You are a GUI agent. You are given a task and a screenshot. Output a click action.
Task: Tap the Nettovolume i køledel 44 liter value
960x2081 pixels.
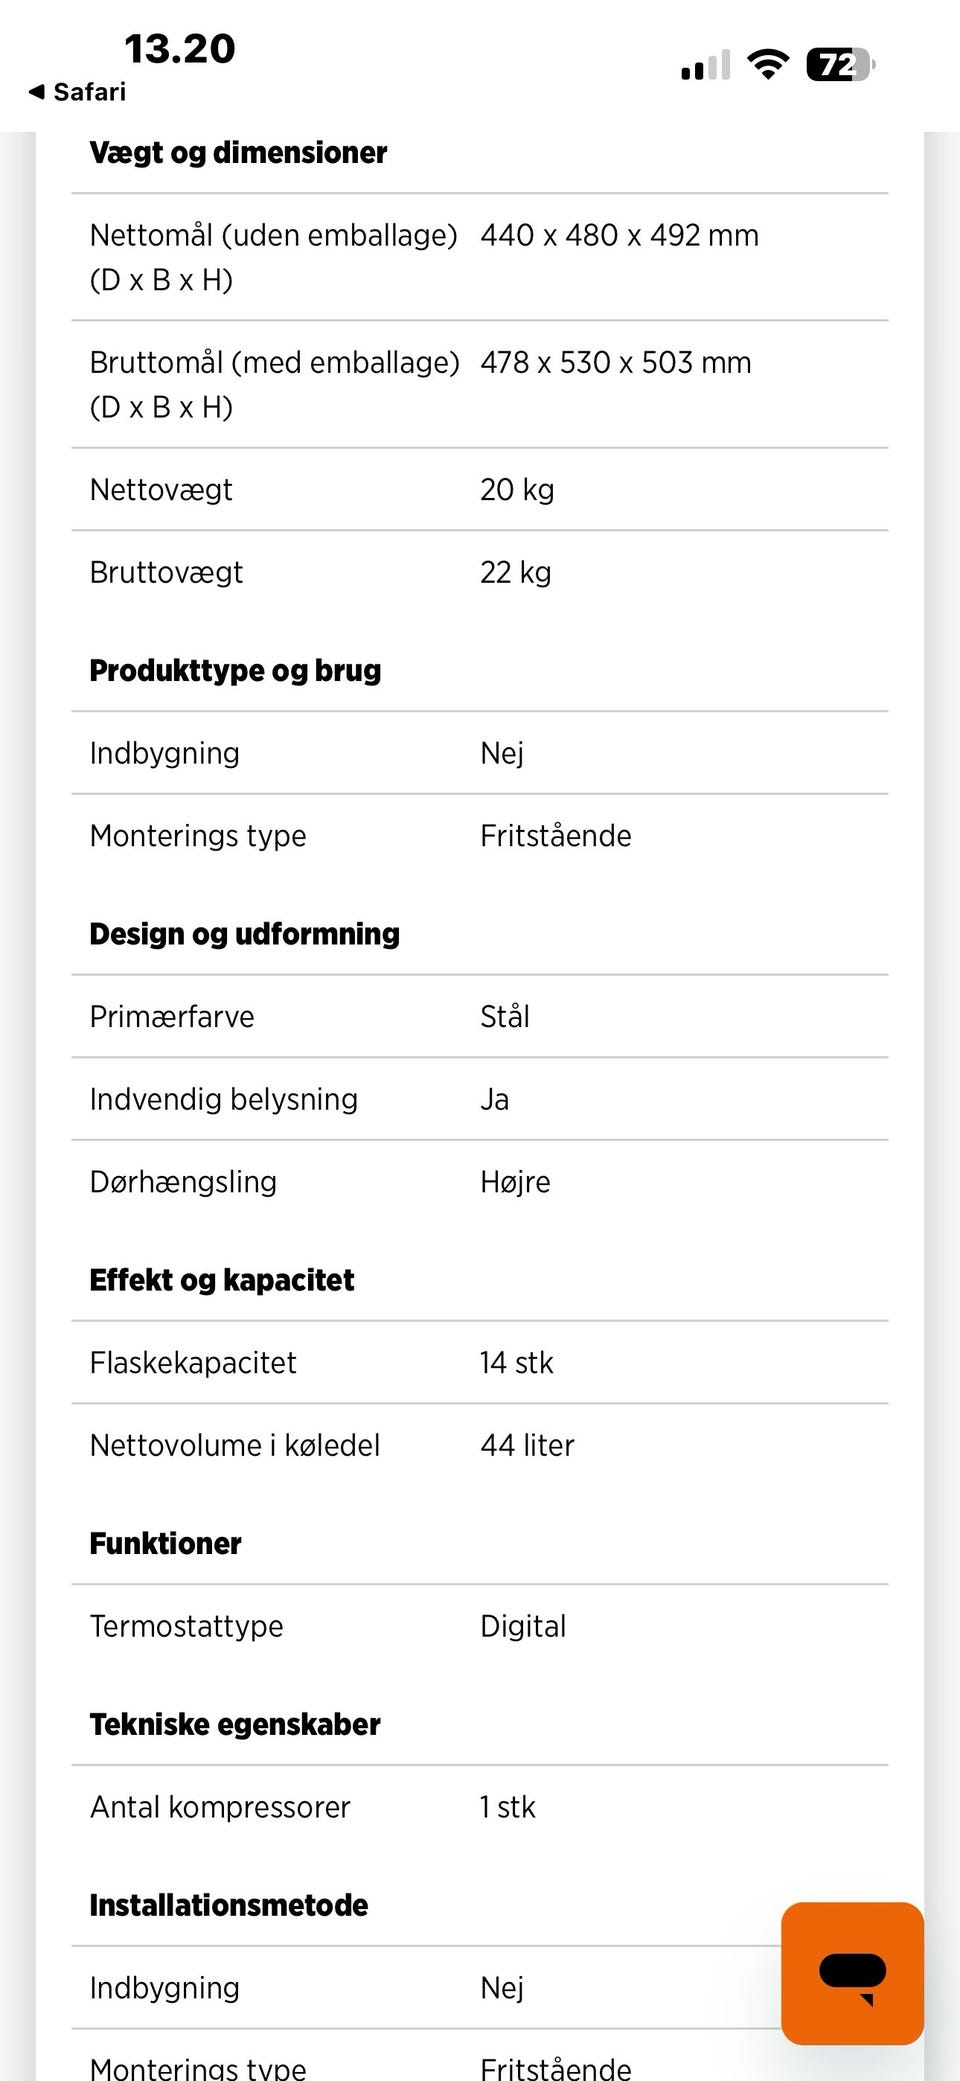(x=527, y=1445)
